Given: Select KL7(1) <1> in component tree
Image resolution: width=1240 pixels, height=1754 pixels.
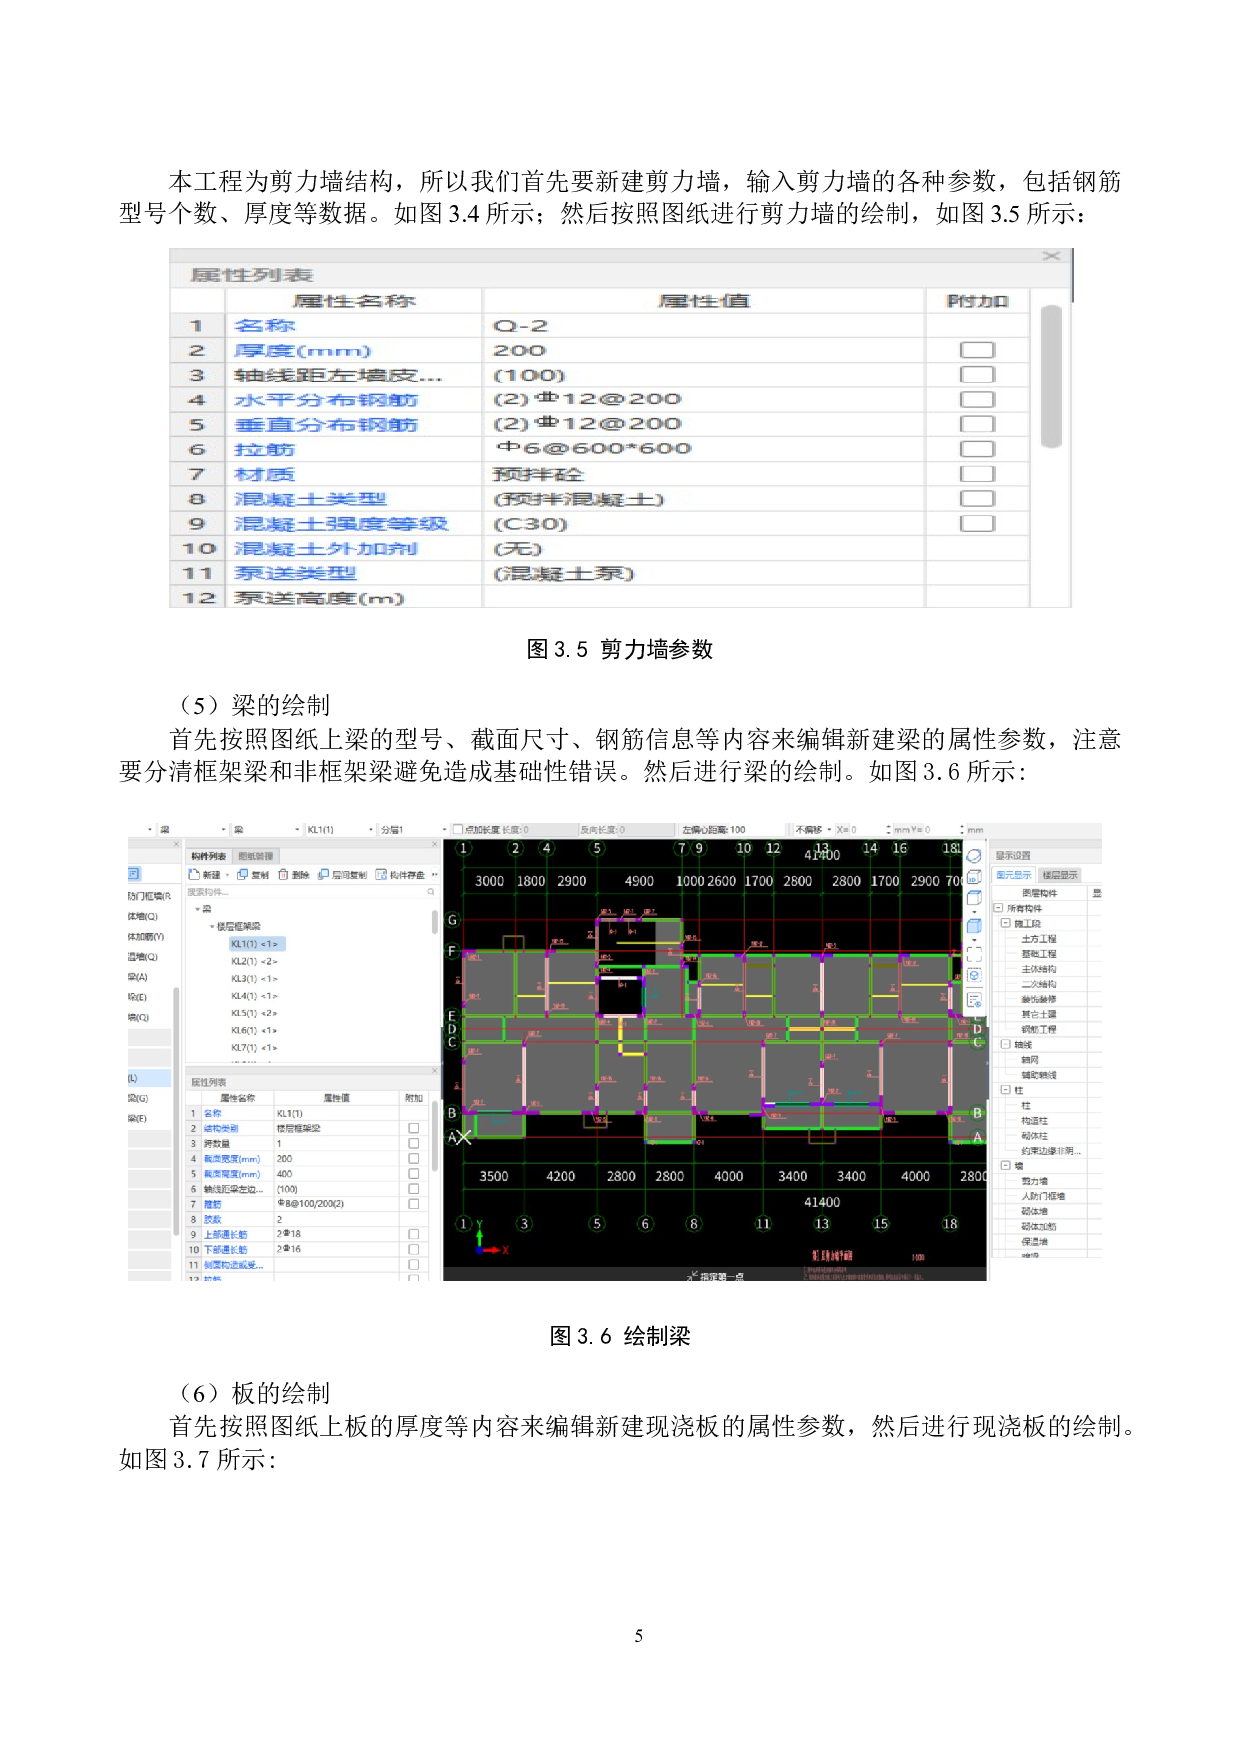Looking at the screenshot, I should [x=254, y=1048].
